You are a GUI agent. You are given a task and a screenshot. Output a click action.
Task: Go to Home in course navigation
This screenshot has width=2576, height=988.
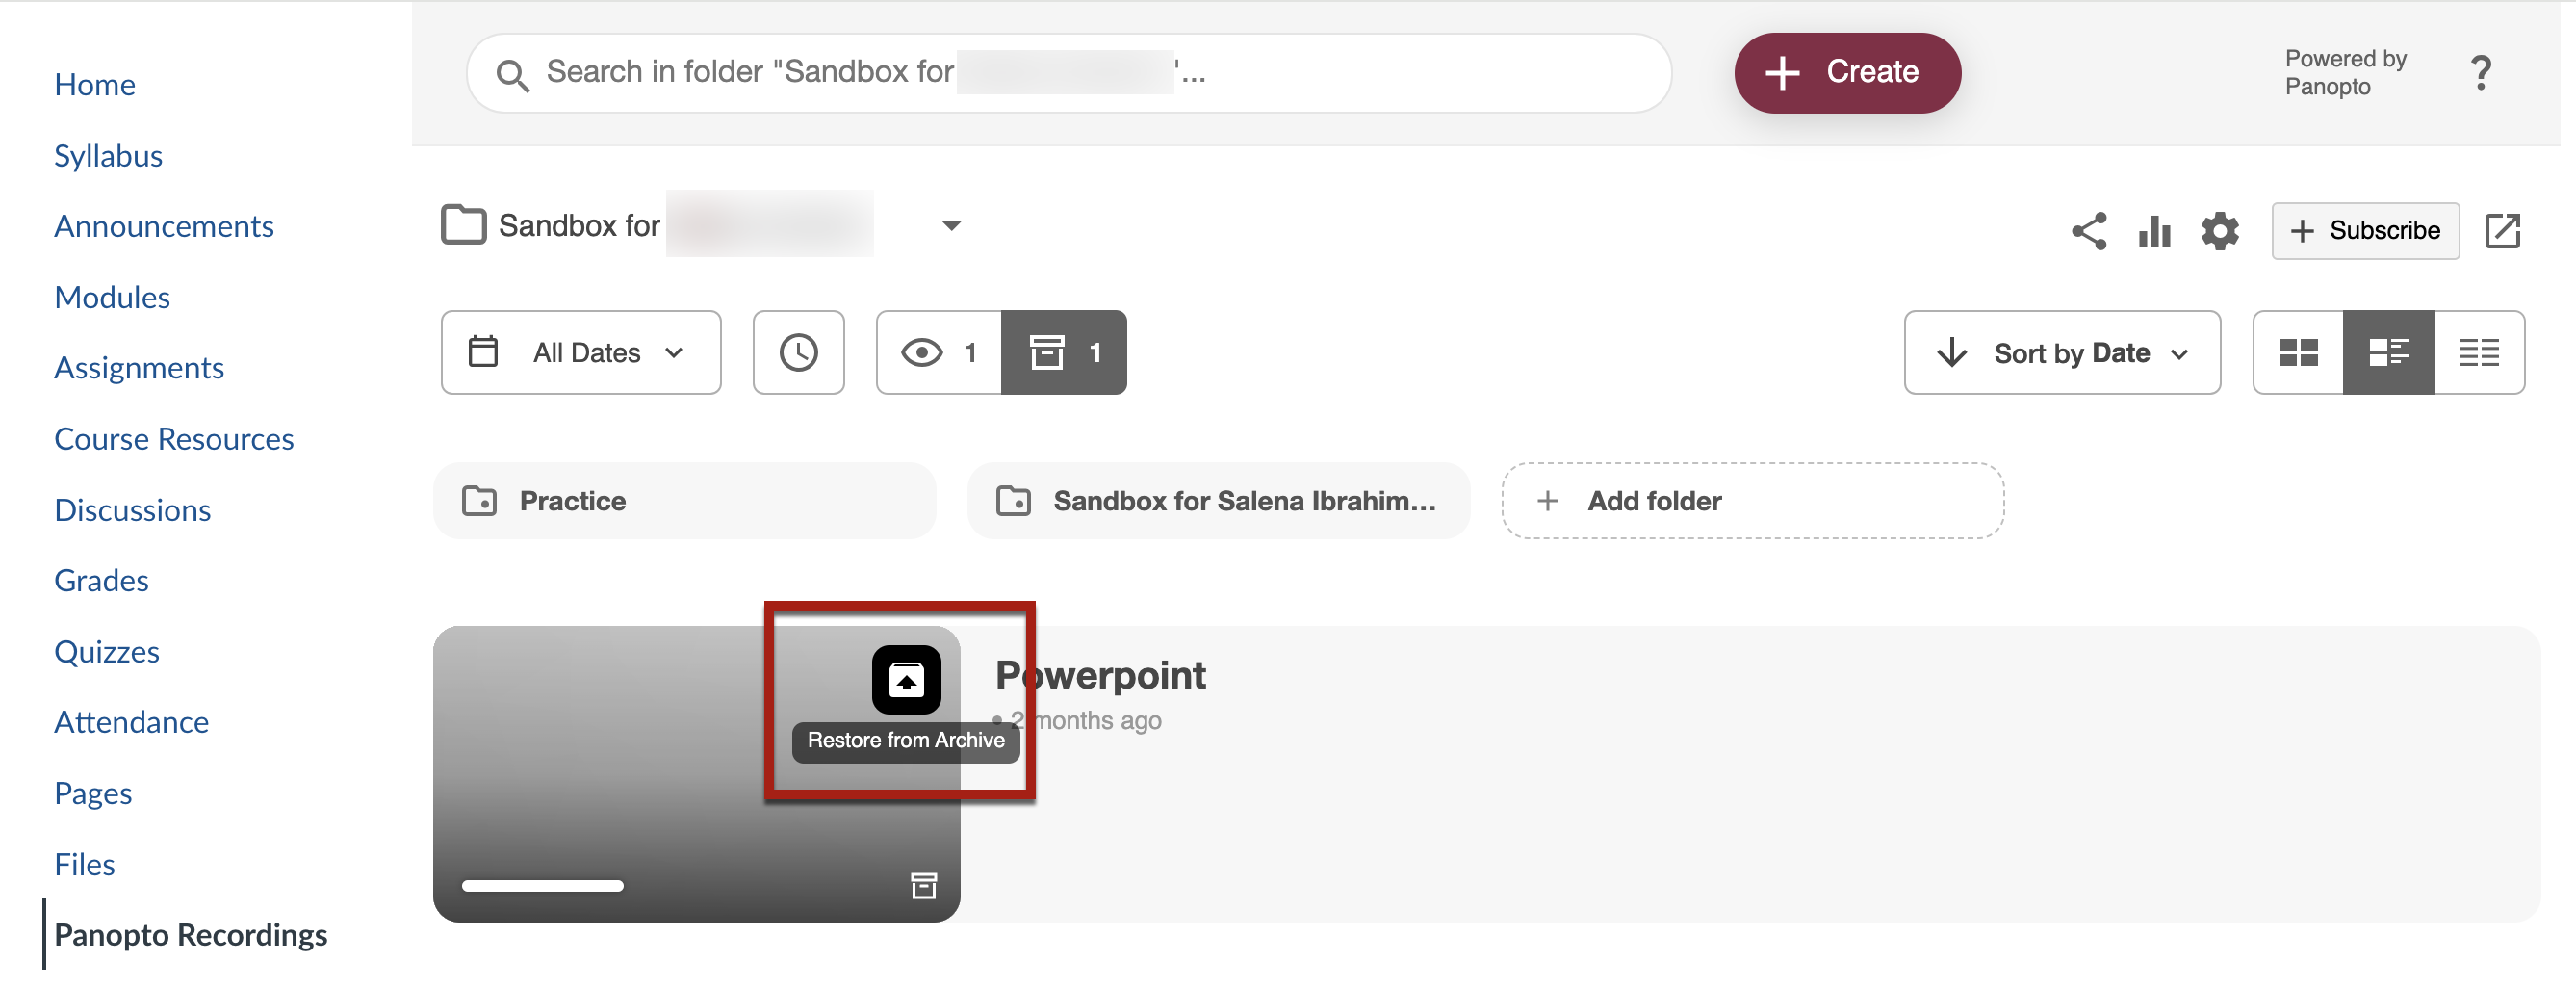click(x=95, y=84)
